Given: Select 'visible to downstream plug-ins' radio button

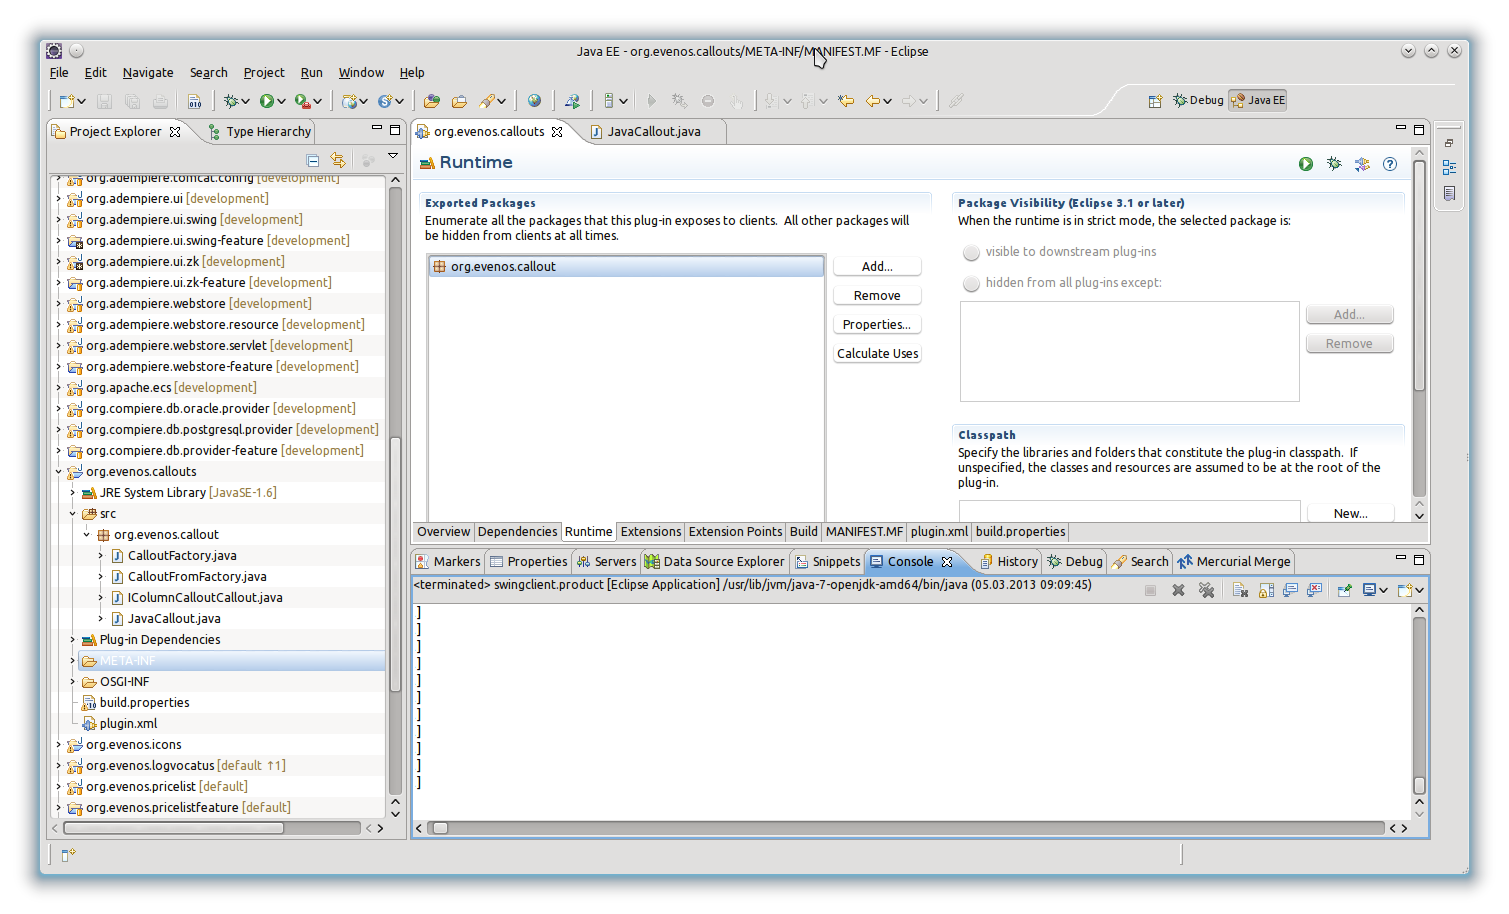Looking at the screenshot, I should (971, 252).
